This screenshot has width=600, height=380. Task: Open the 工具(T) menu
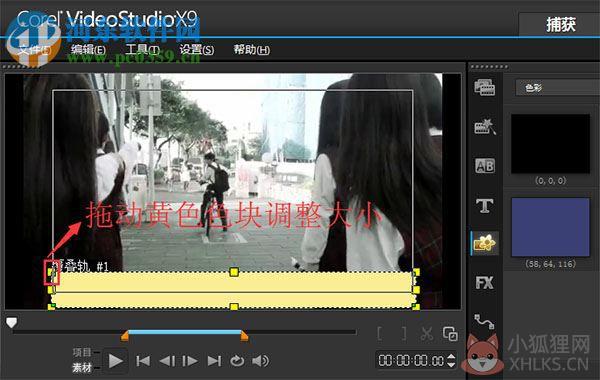[x=143, y=50]
